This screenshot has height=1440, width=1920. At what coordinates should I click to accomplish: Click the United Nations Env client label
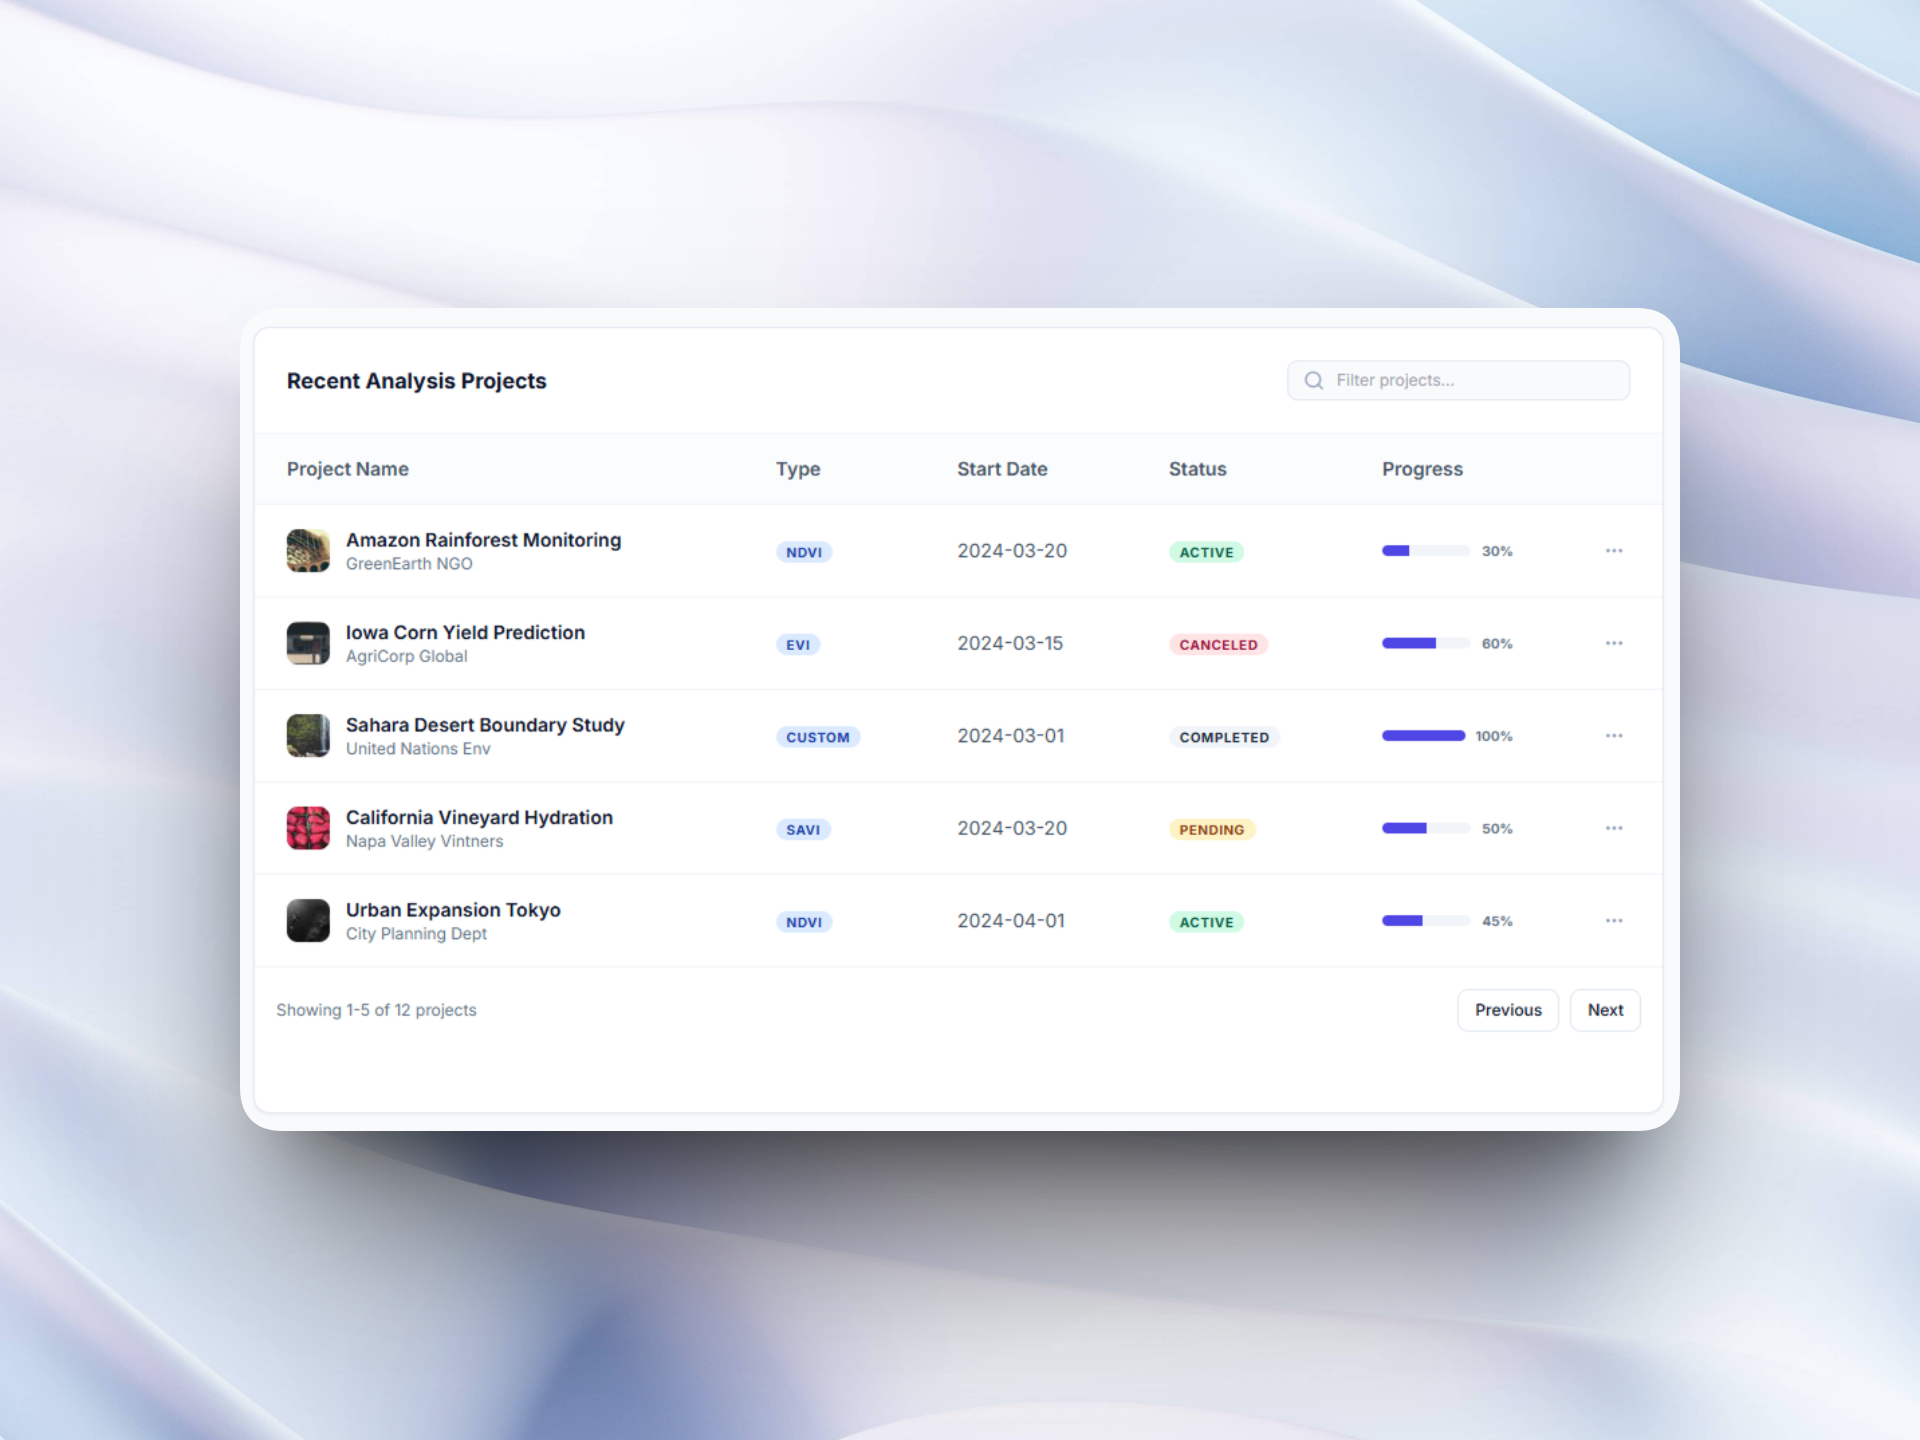click(x=418, y=749)
